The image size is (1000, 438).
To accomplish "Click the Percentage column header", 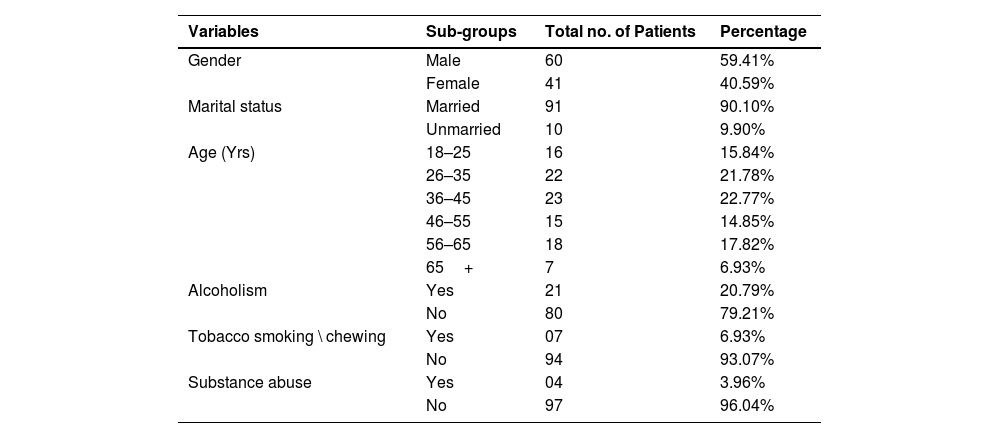I will click(x=763, y=31).
